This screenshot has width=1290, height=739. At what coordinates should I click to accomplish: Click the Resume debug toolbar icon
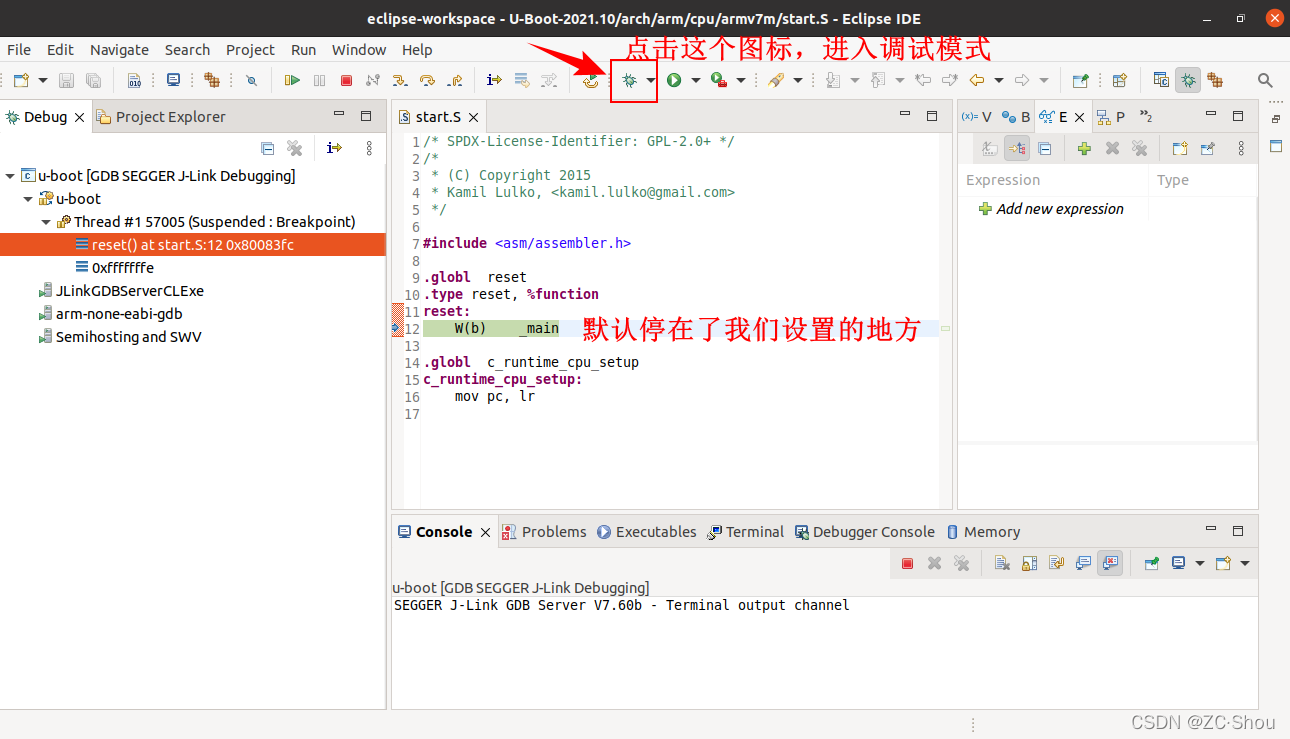tap(292, 80)
